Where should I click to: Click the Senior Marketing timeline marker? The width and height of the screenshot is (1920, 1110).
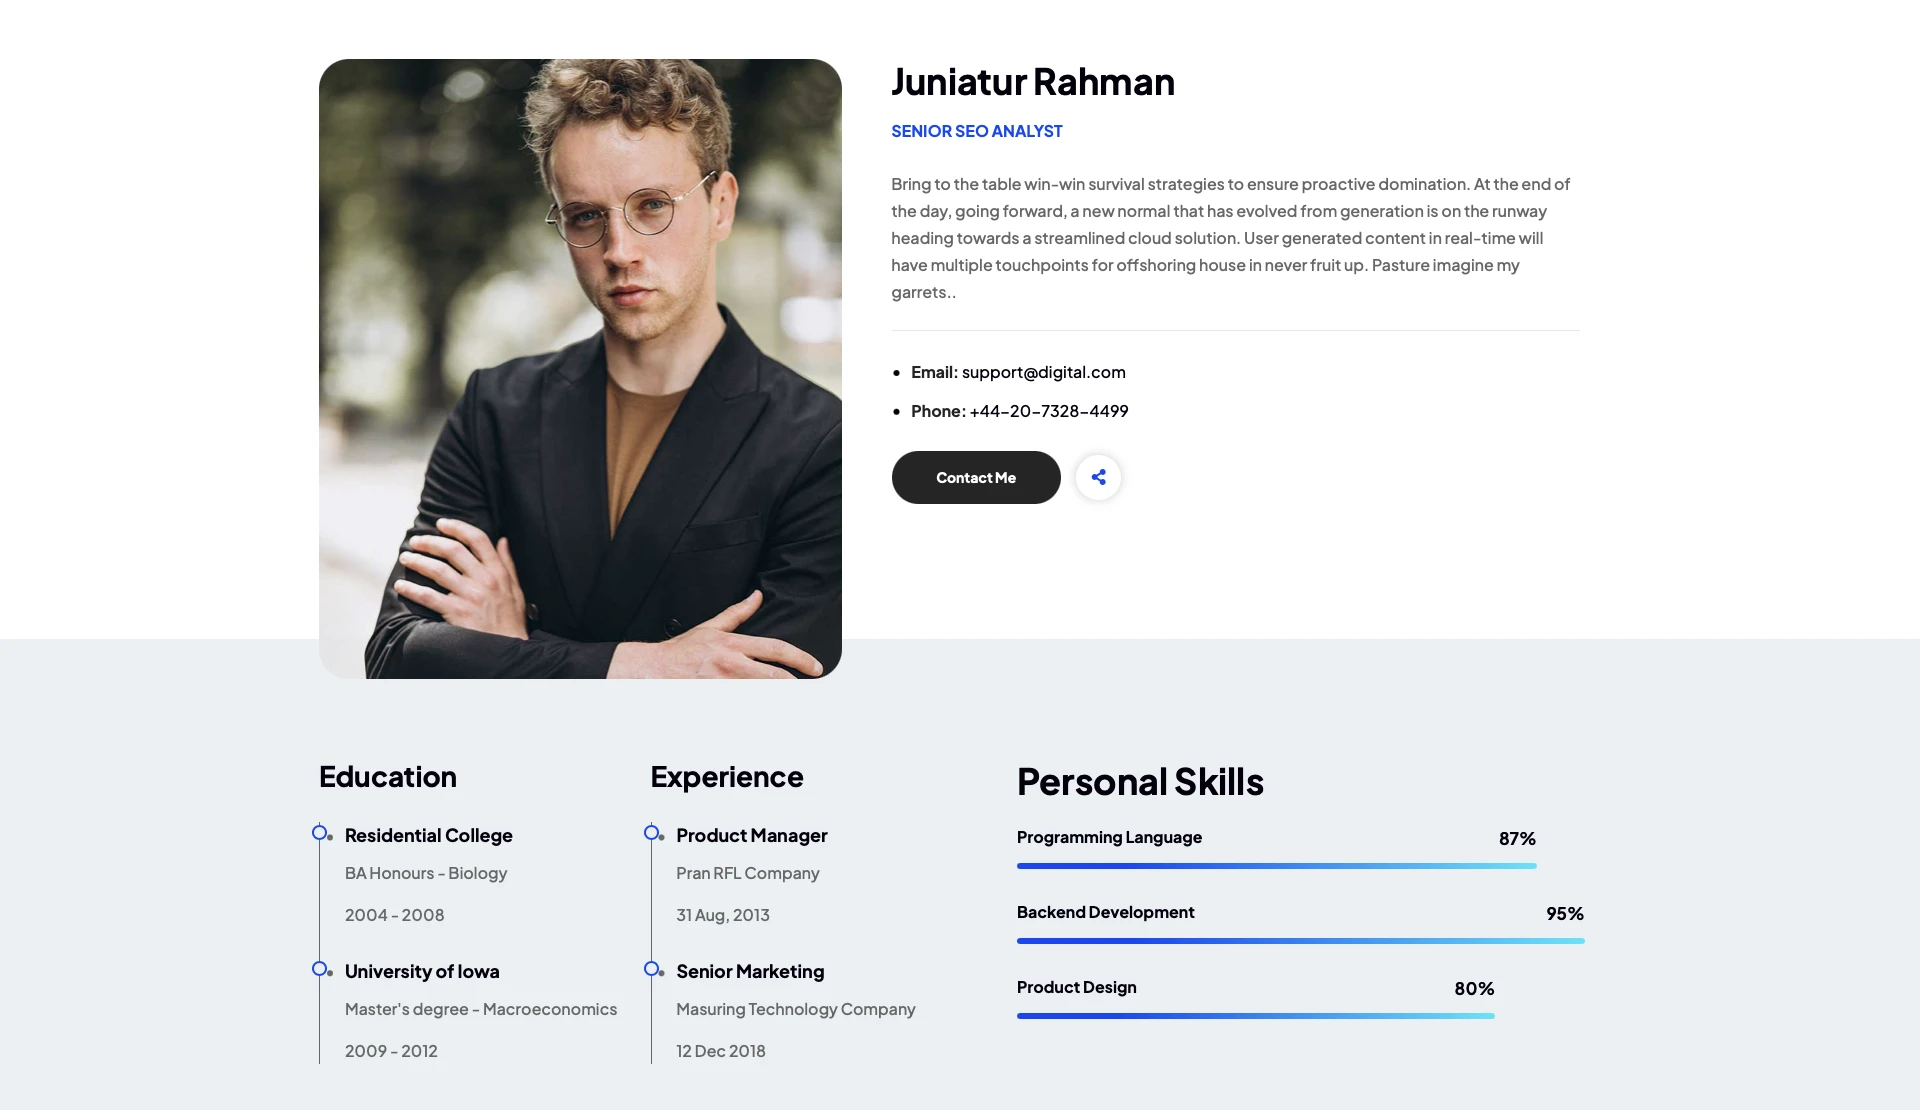[x=652, y=969]
